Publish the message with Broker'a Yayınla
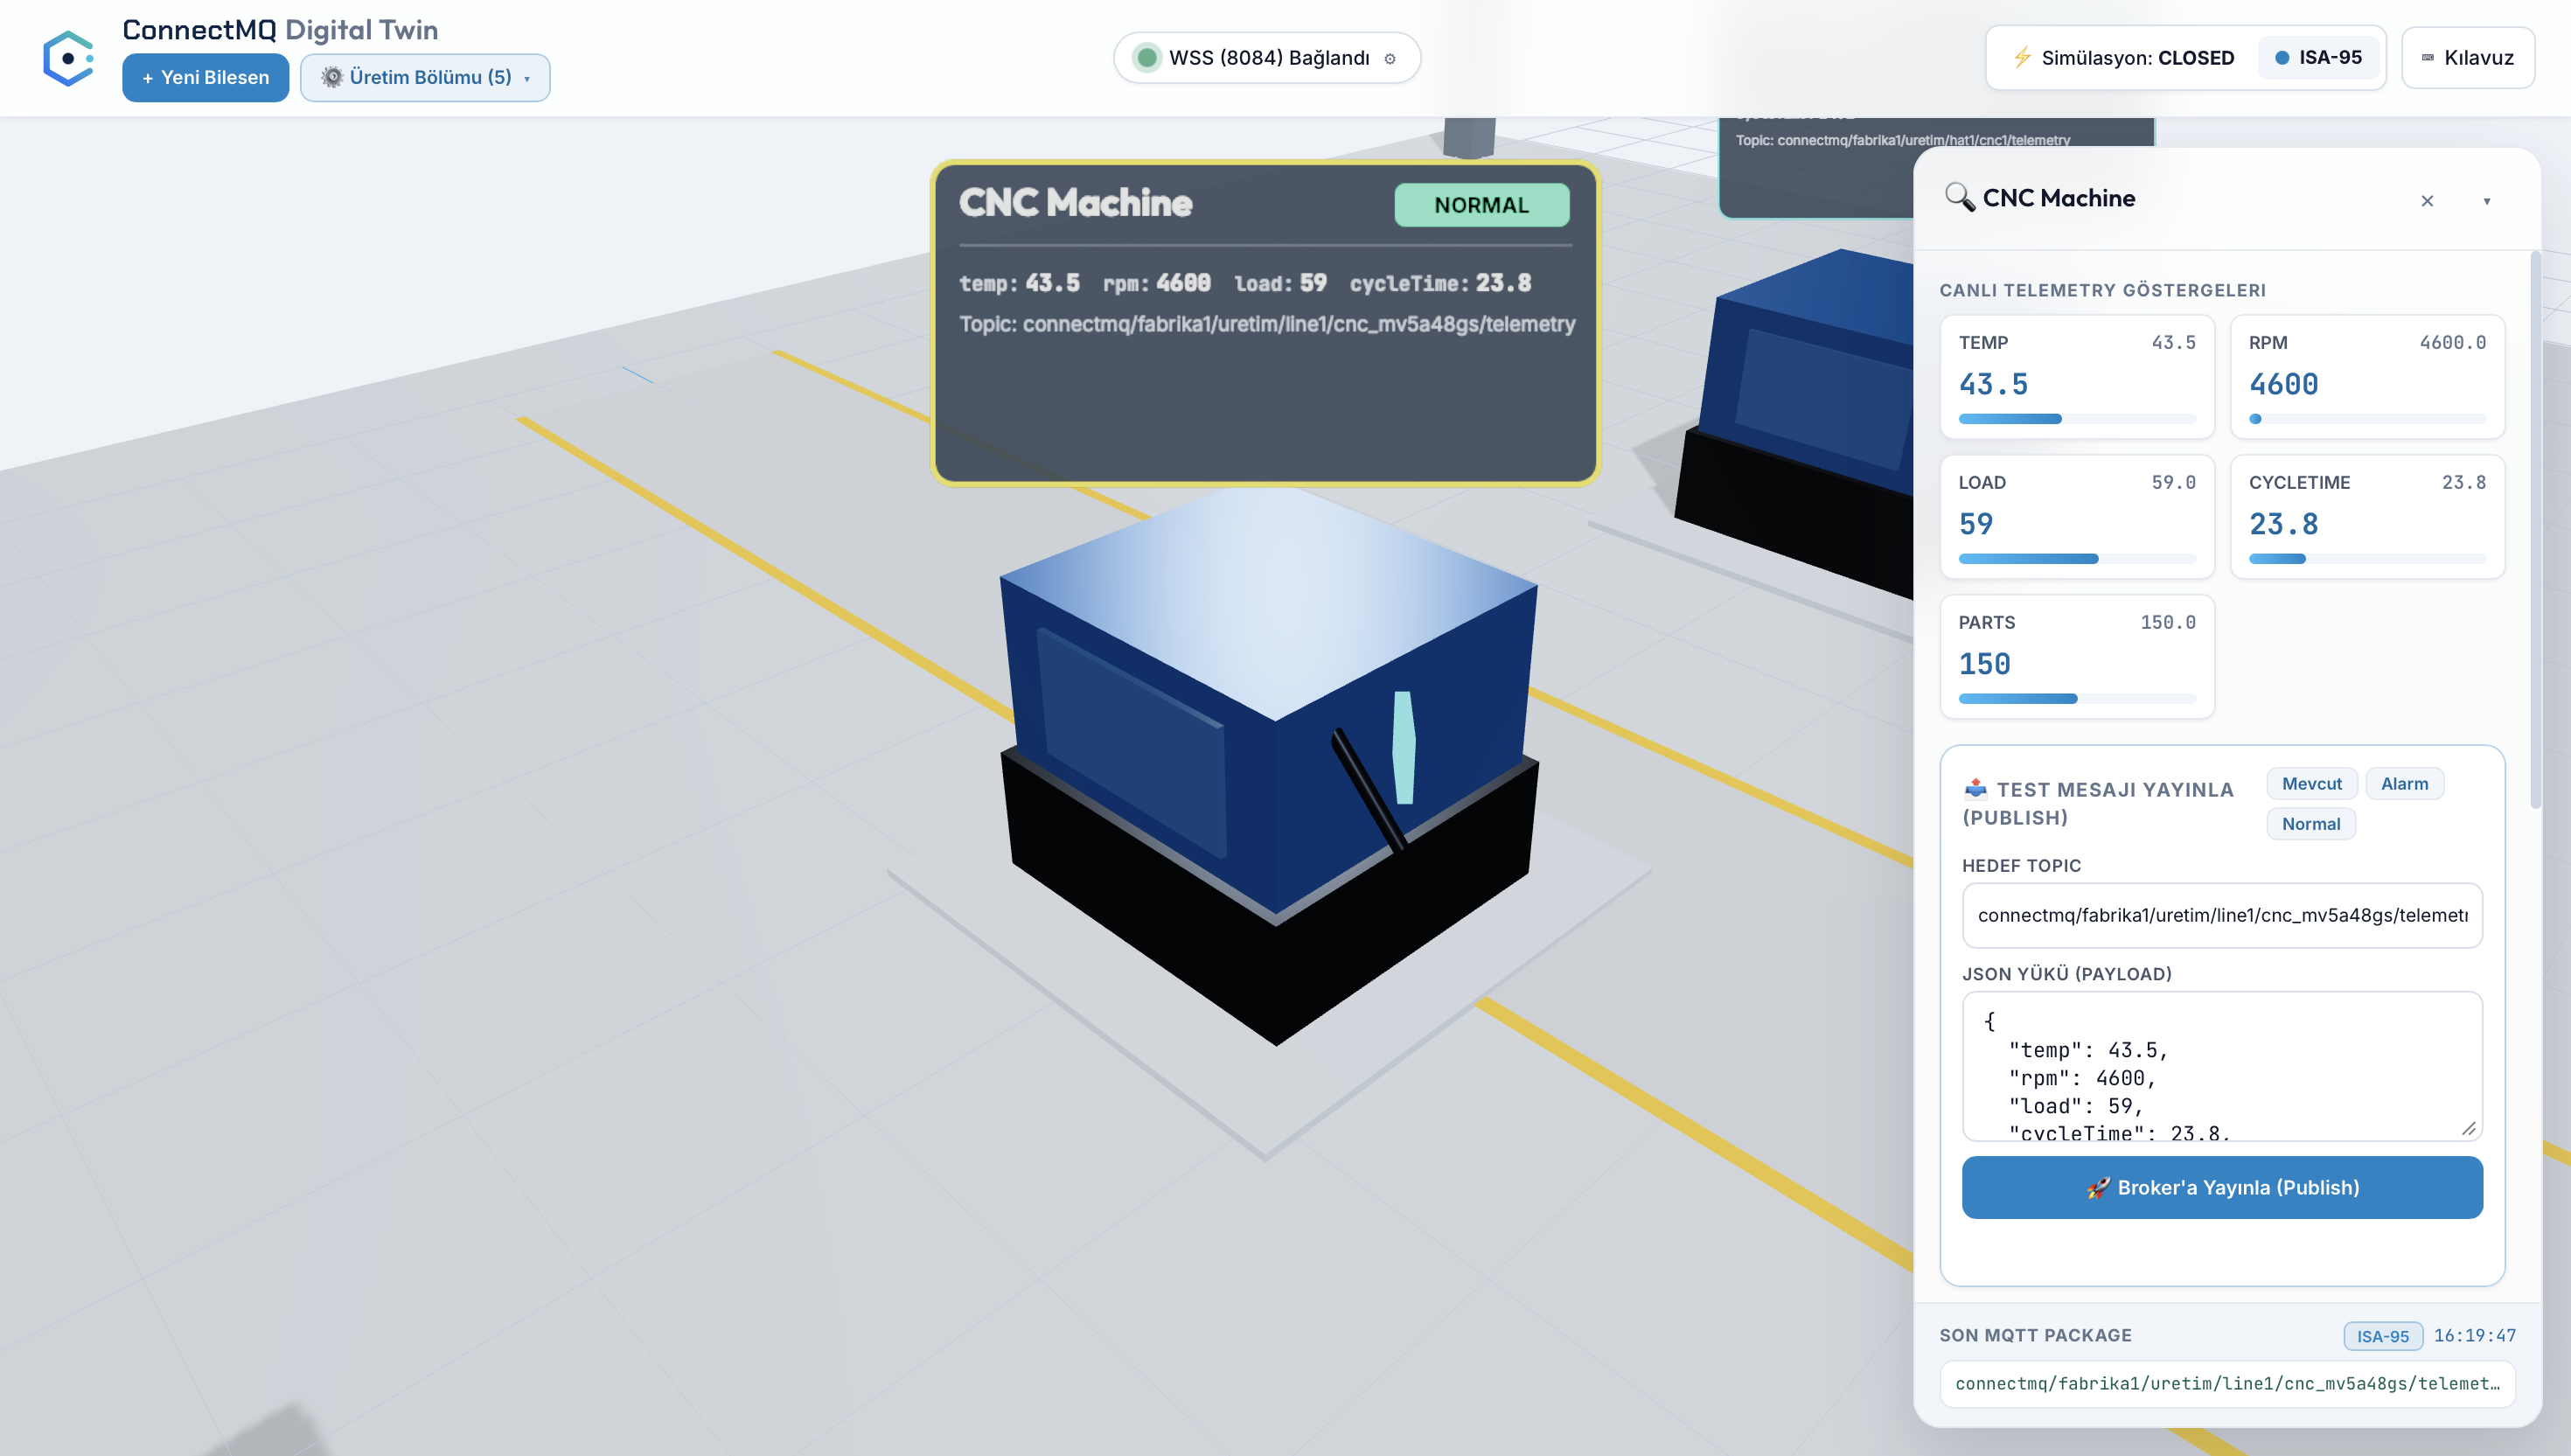 2222,1187
